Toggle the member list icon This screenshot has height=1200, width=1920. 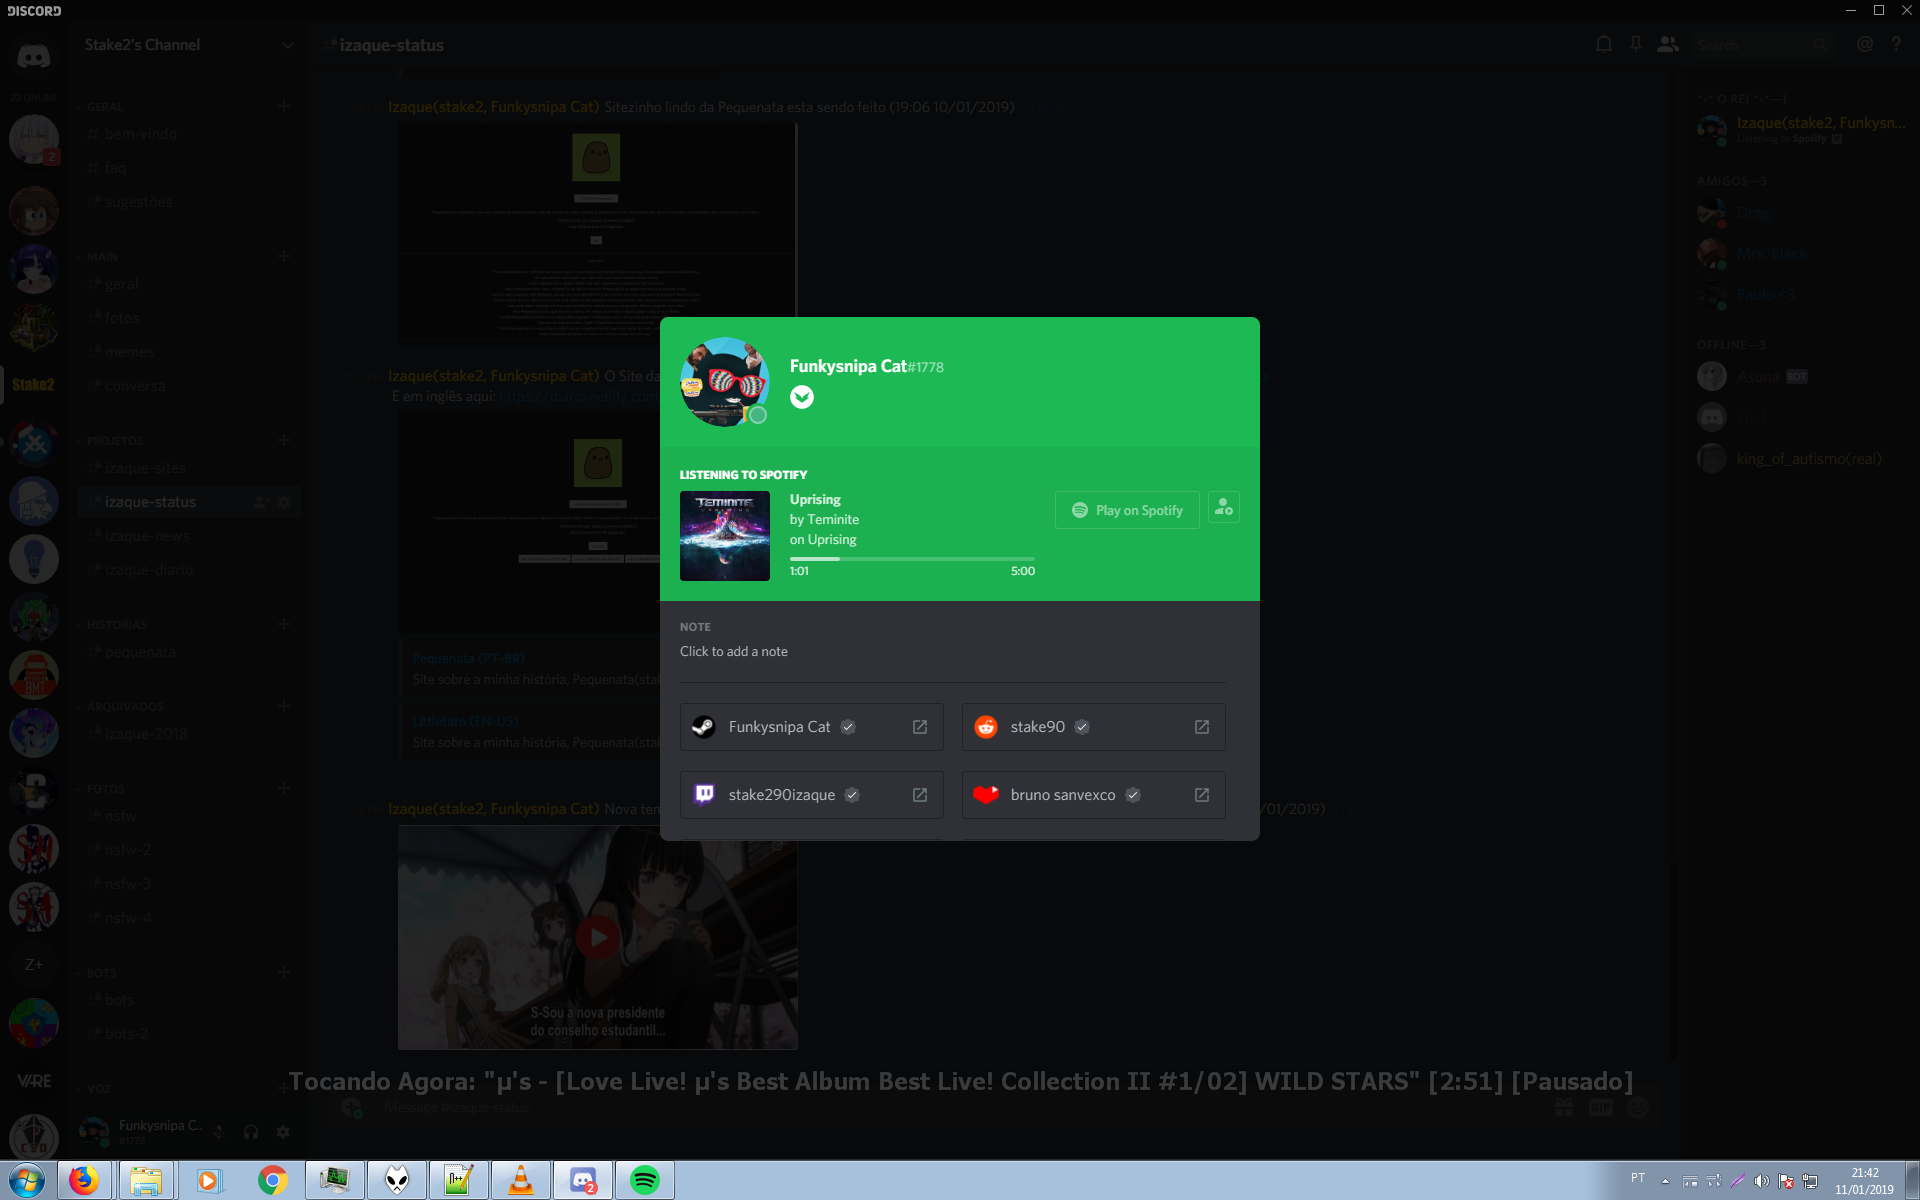tap(1668, 44)
